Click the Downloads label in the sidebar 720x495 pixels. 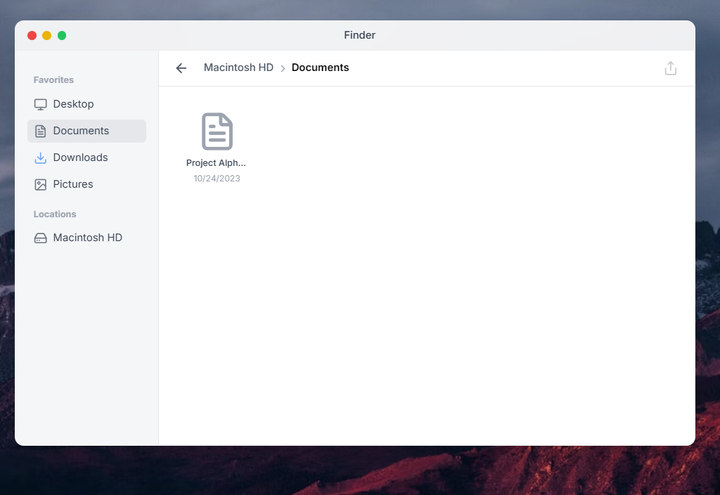pyautogui.click(x=80, y=157)
